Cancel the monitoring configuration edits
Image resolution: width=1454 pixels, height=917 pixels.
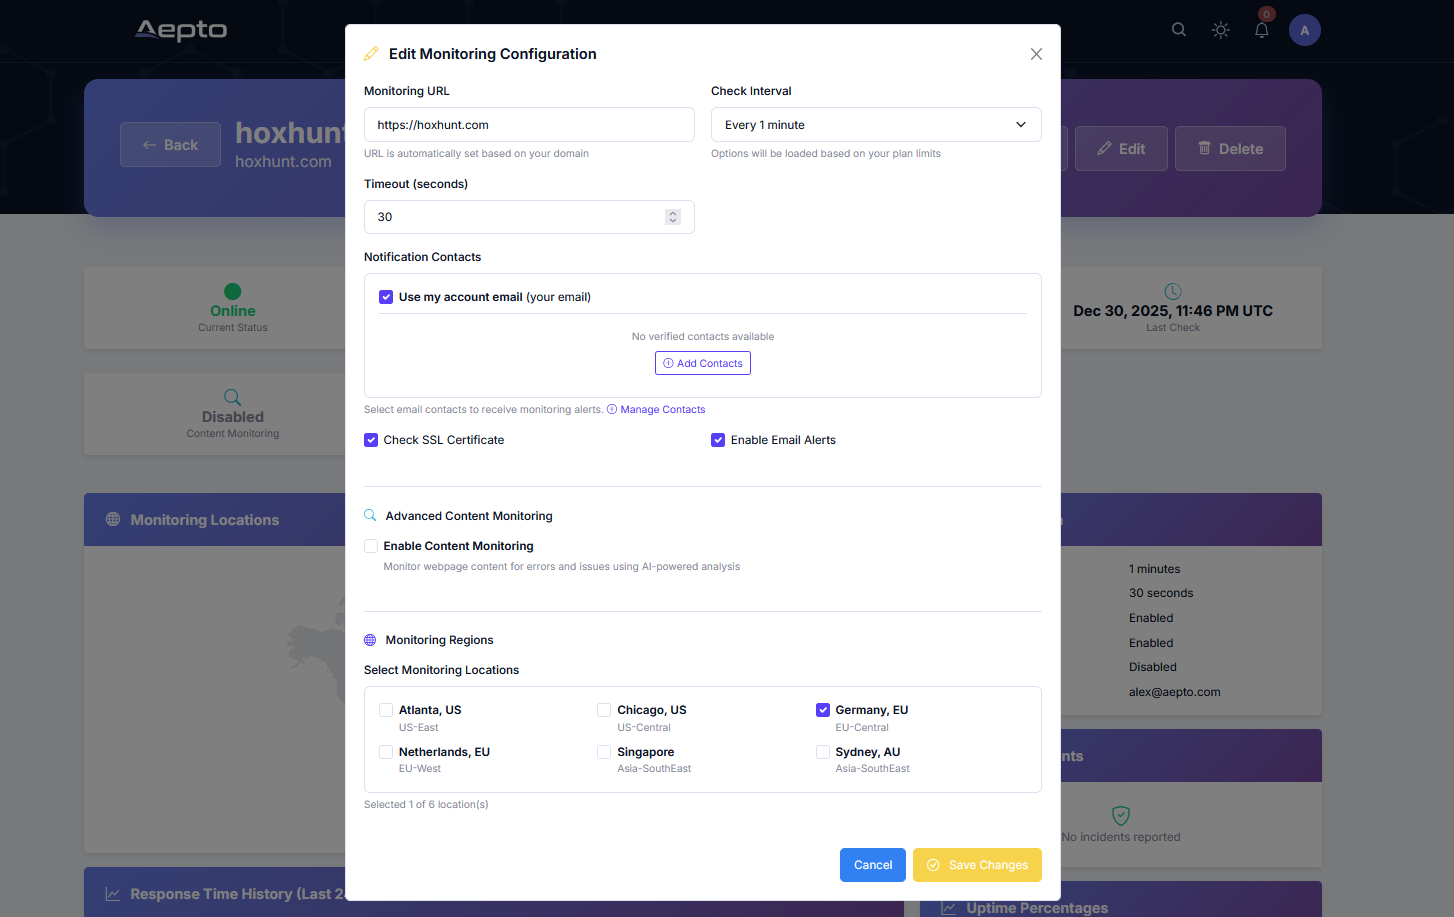point(872,864)
